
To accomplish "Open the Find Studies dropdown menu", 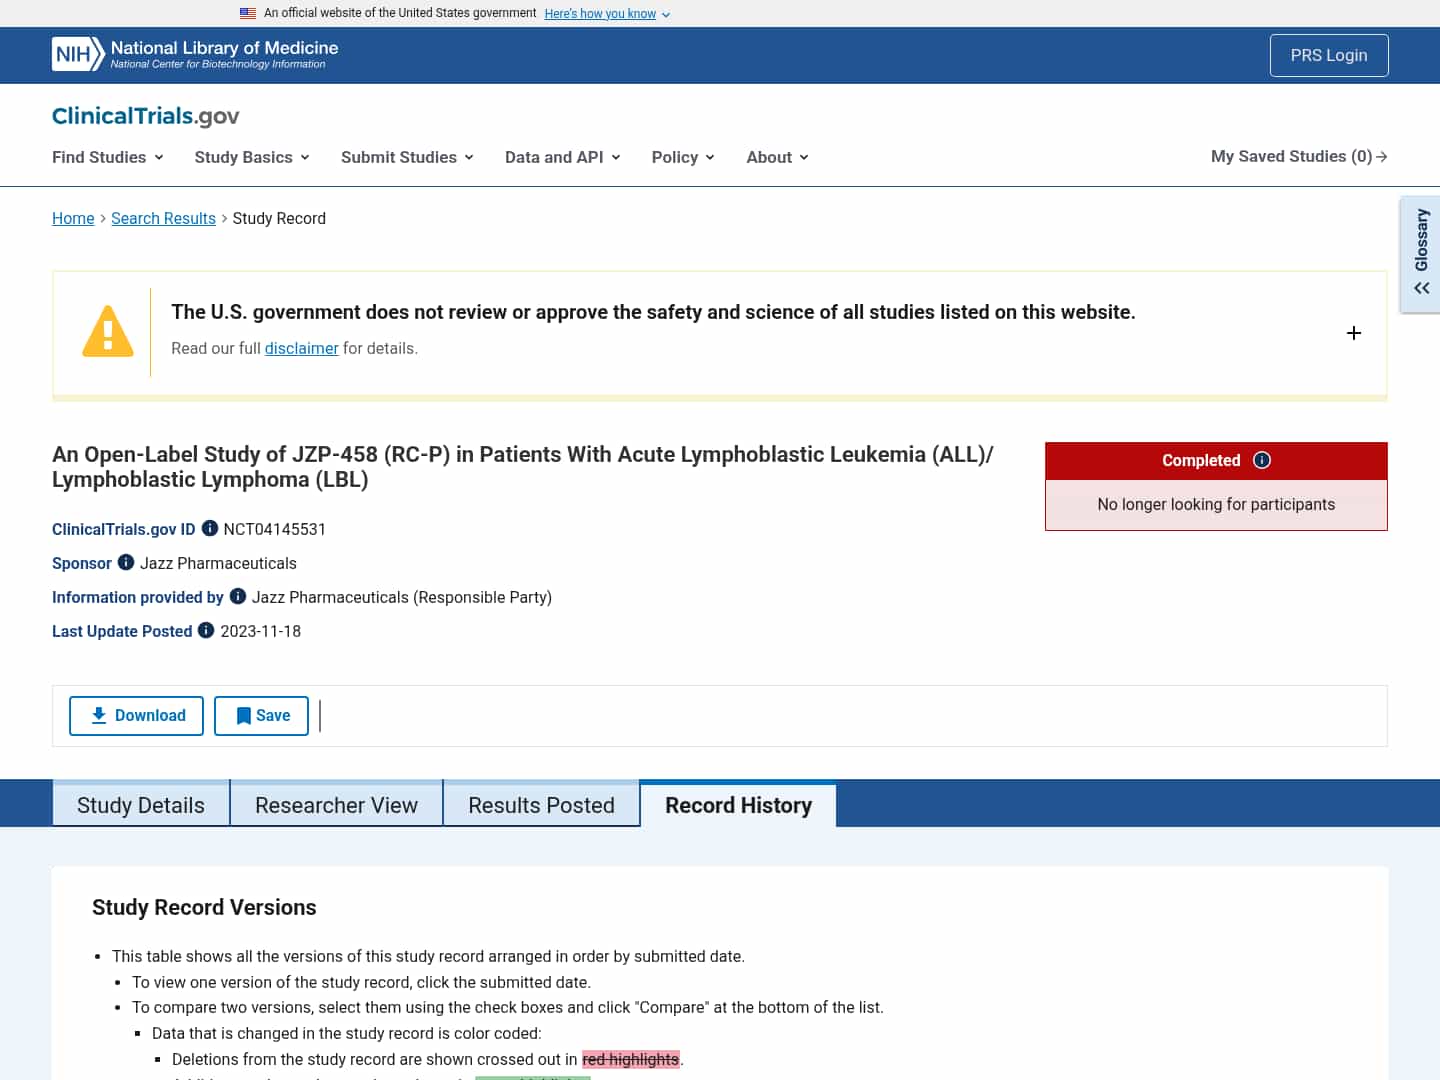I will tap(108, 157).
